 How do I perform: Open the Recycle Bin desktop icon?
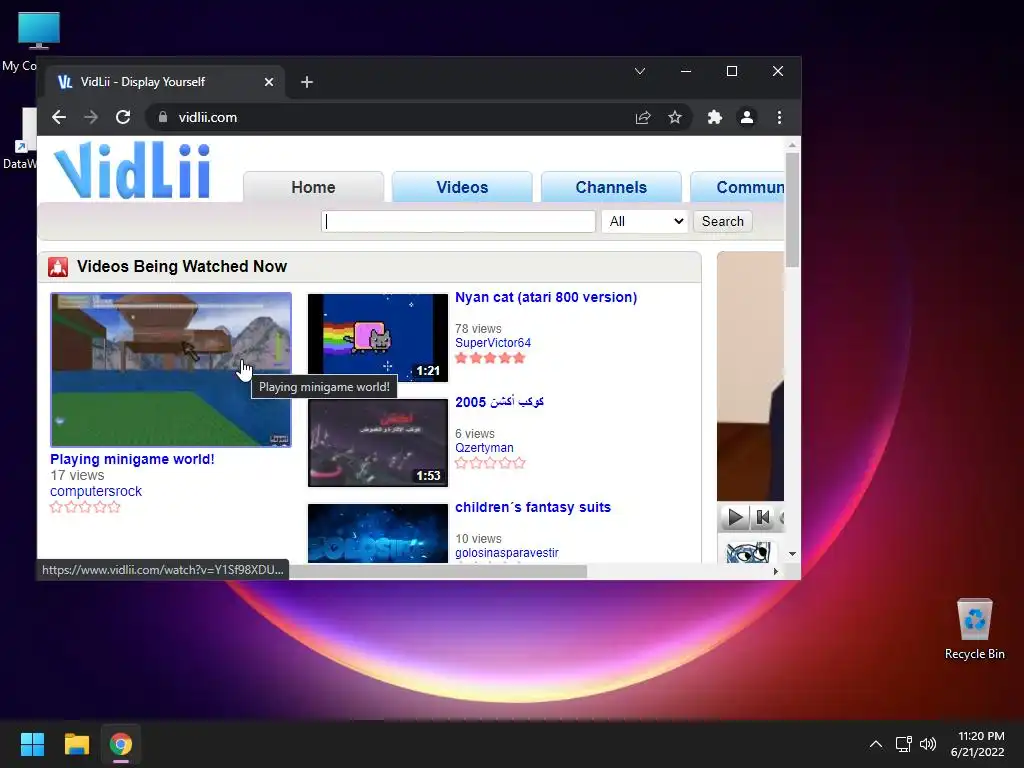974,629
